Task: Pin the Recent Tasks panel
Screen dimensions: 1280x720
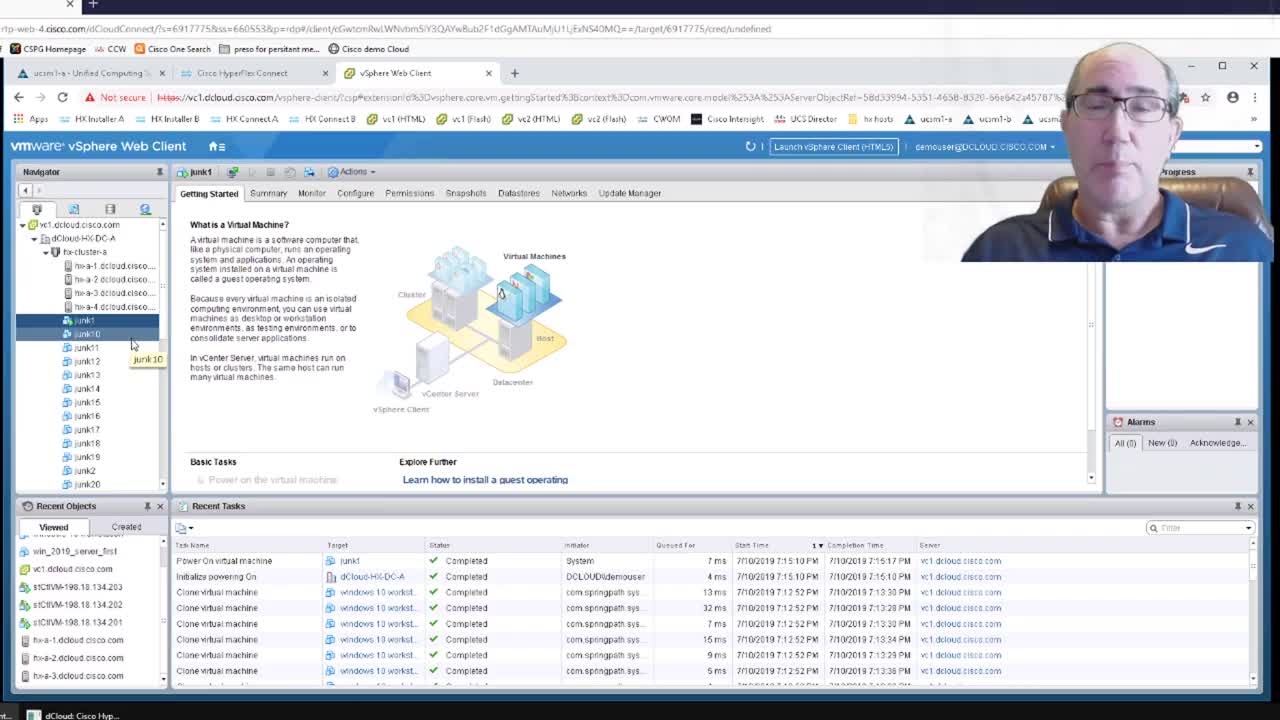Action: point(1237,506)
